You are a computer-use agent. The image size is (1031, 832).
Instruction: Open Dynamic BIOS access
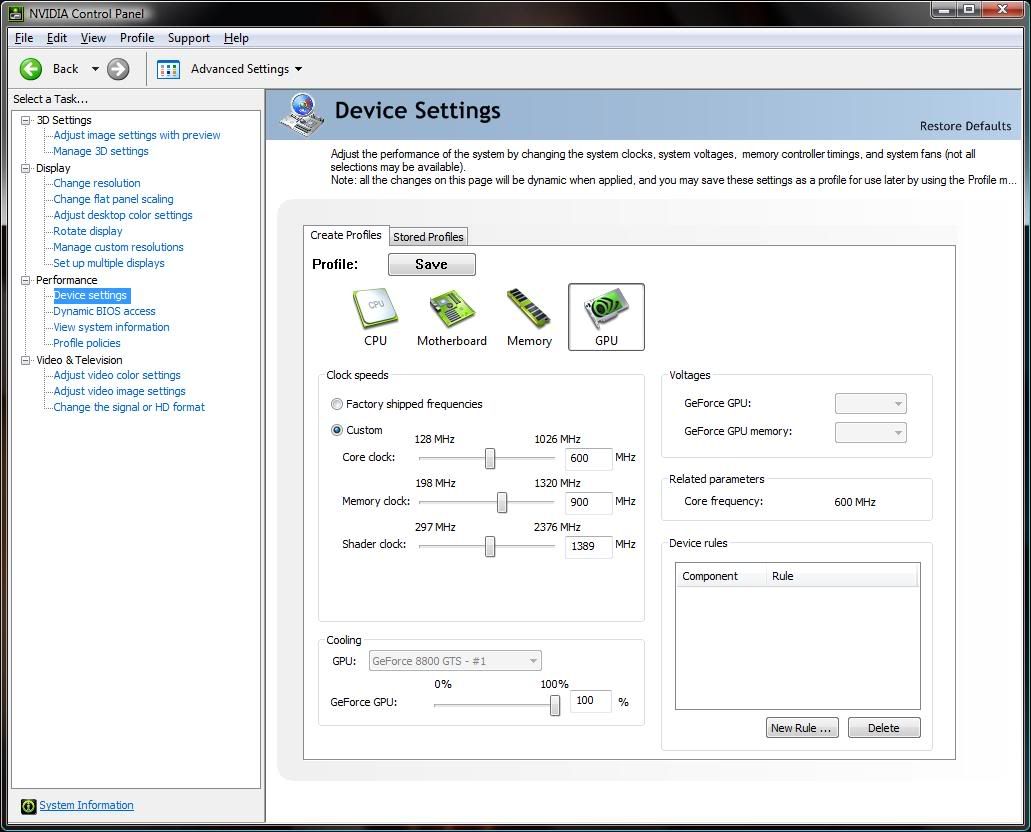point(104,311)
